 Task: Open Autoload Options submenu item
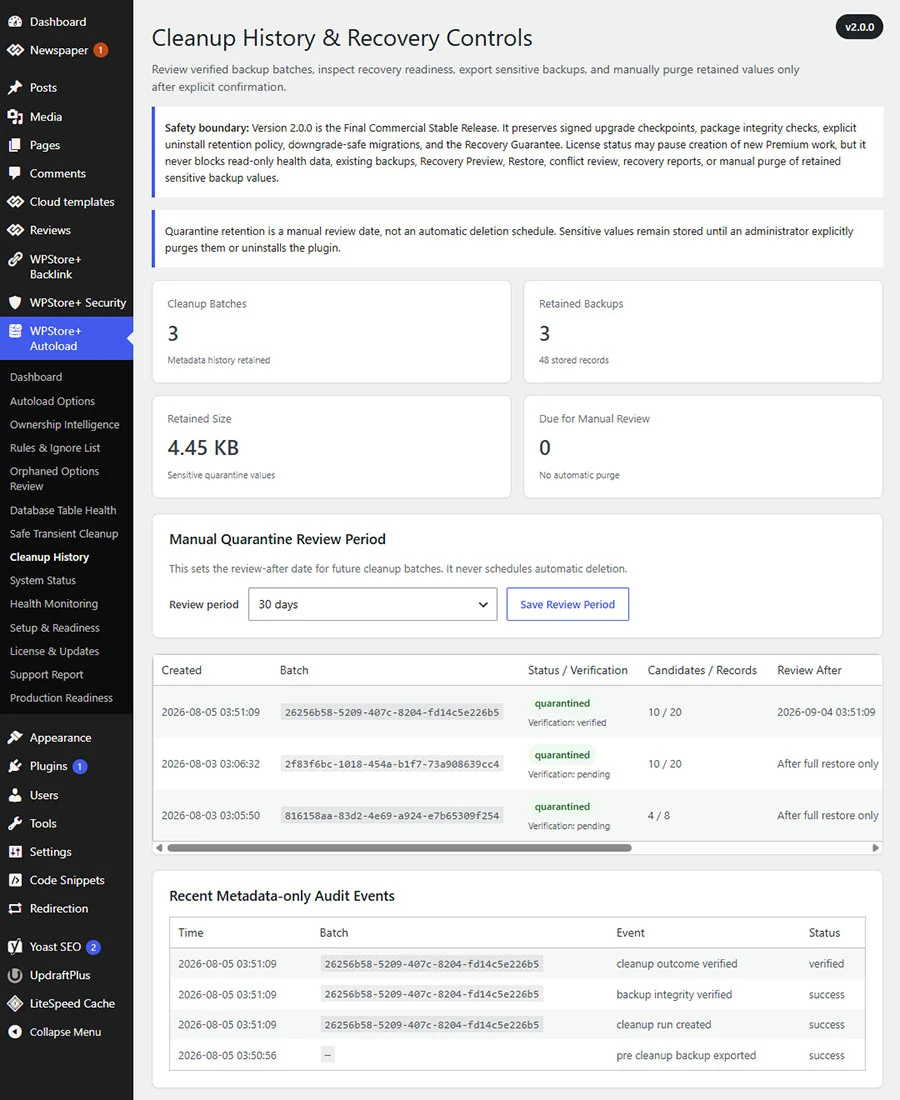[x=52, y=401]
